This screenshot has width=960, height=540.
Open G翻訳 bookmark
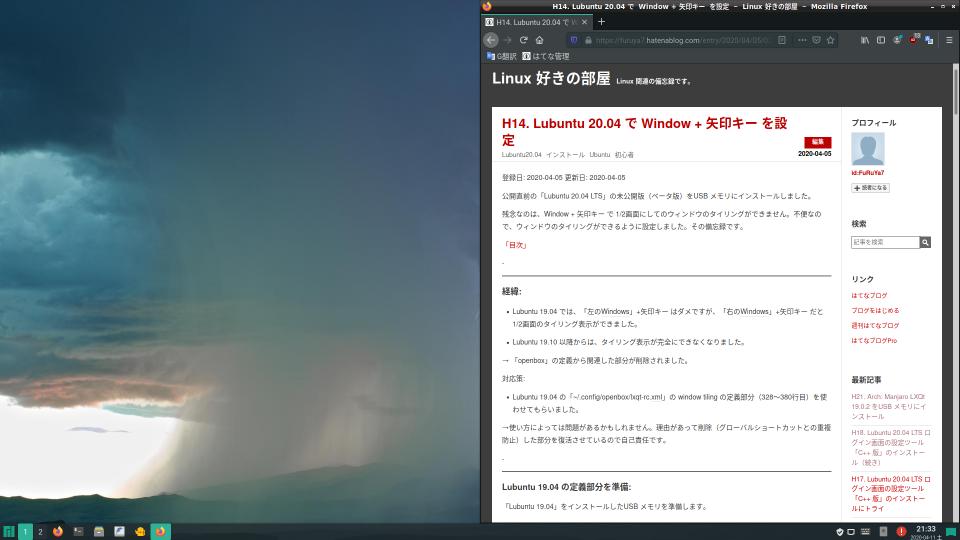point(501,56)
